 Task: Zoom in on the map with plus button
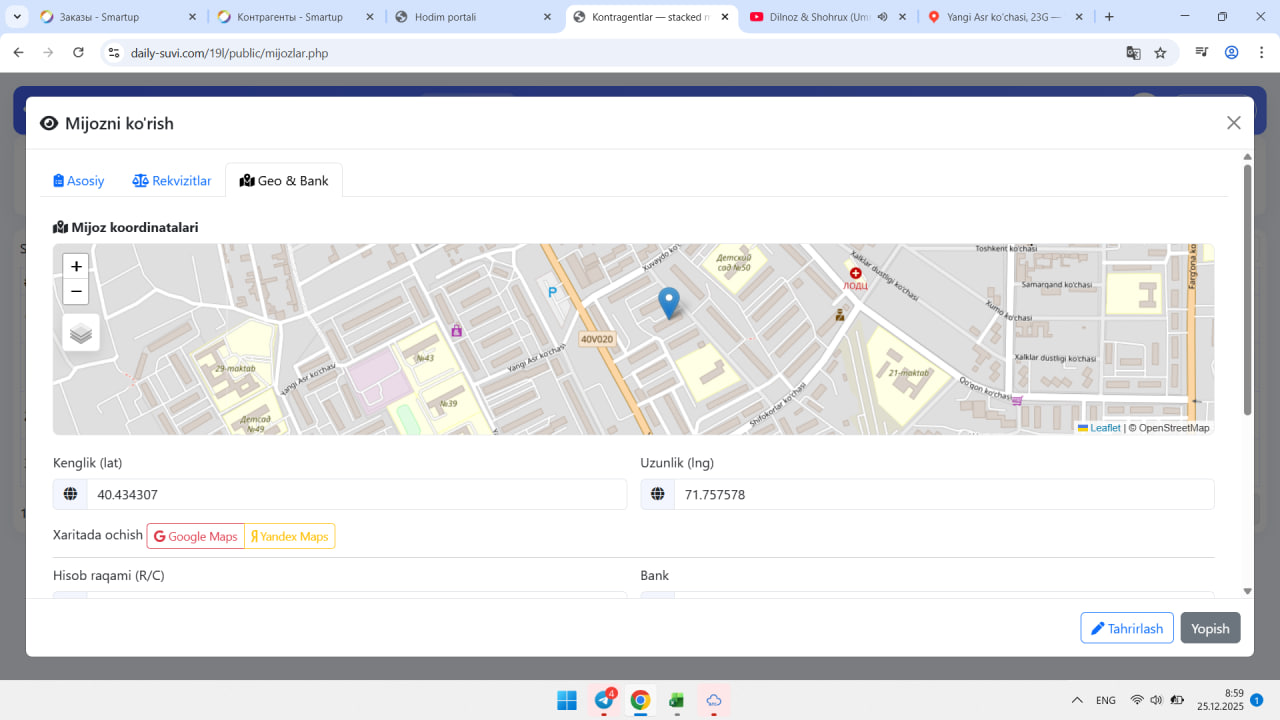(76, 266)
